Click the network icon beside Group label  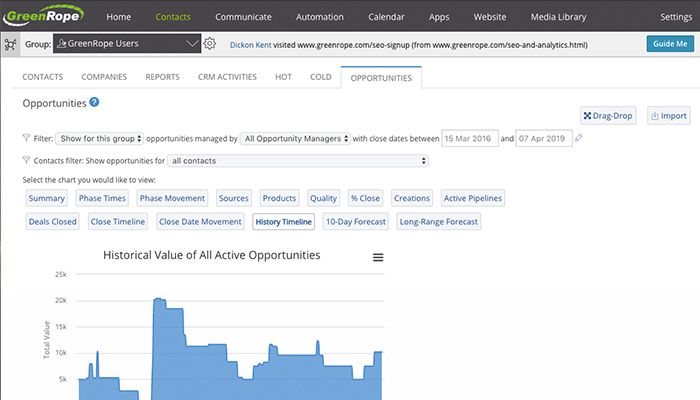pyautogui.click(x=11, y=44)
